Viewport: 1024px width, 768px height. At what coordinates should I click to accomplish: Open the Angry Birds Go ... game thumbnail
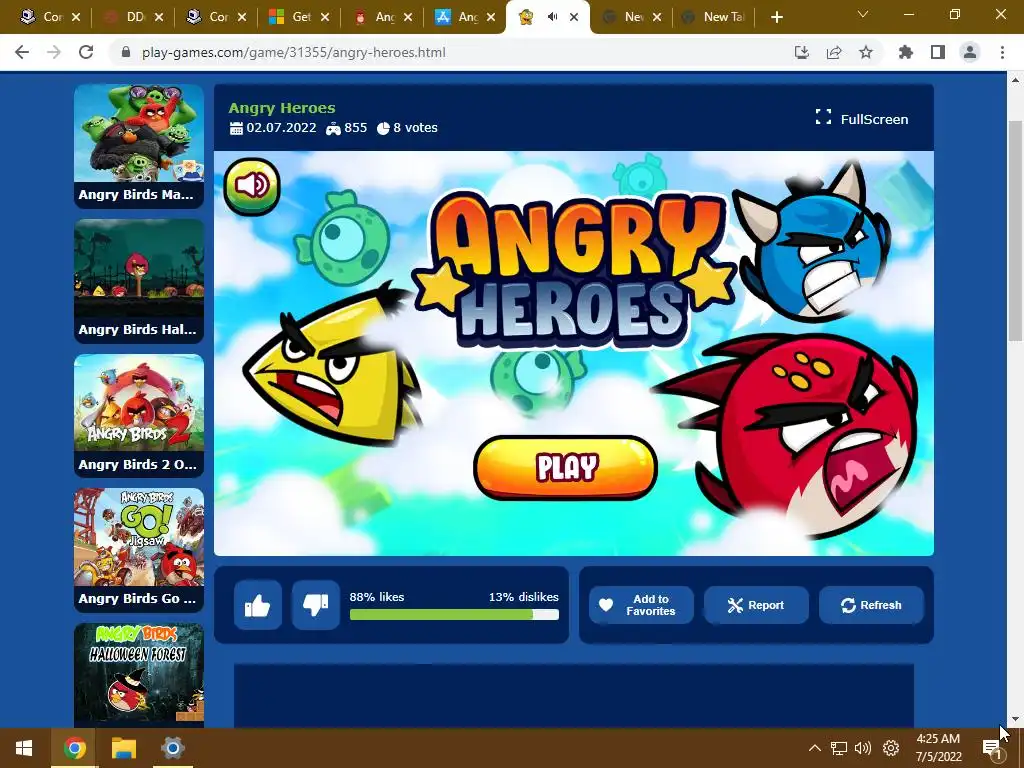point(139,551)
